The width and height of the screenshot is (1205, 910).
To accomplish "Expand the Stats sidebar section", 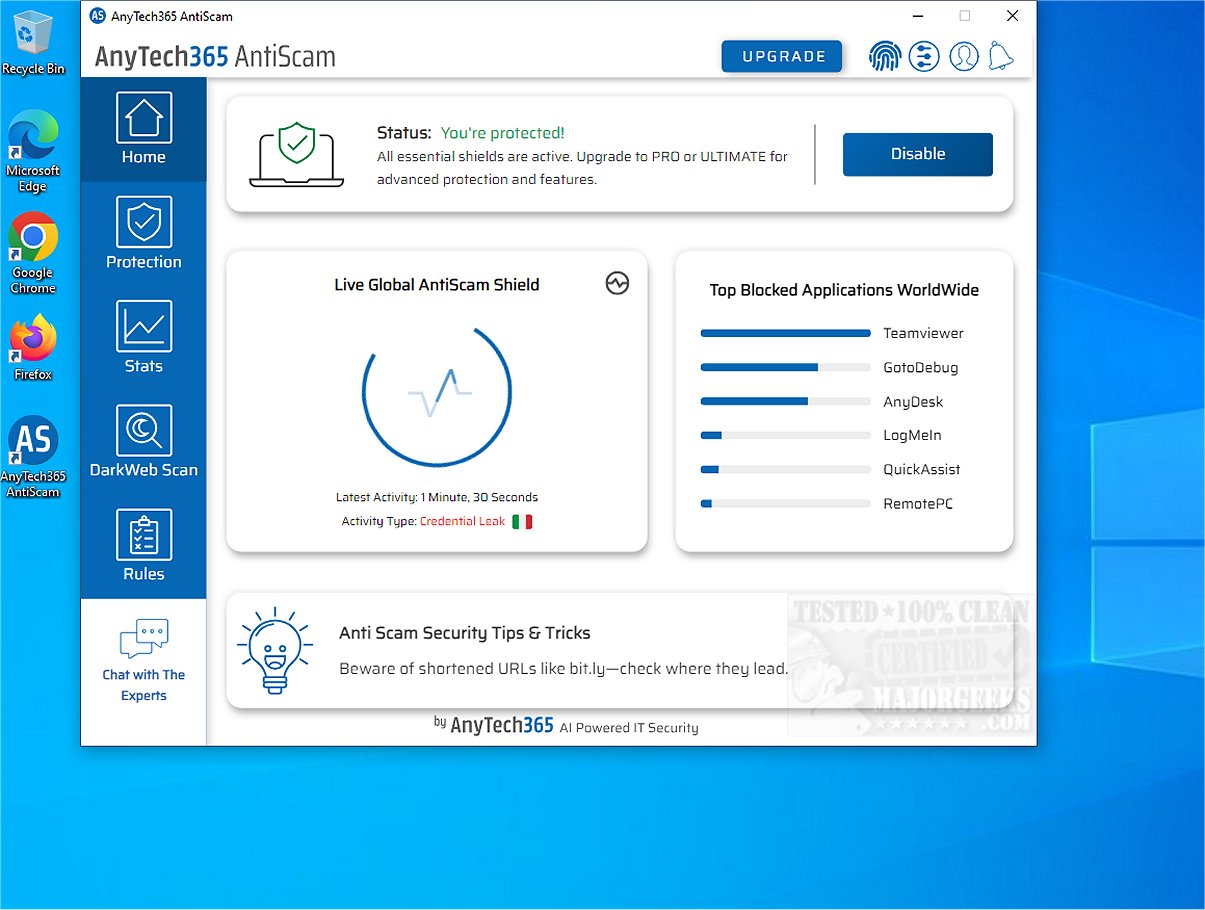I will coord(143,337).
